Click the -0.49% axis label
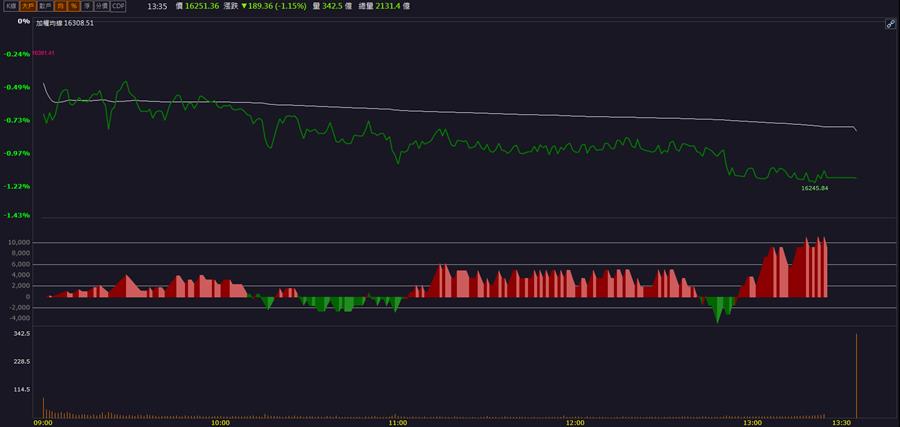The width and height of the screenshot is (900, 427). [x=17, y=87]
